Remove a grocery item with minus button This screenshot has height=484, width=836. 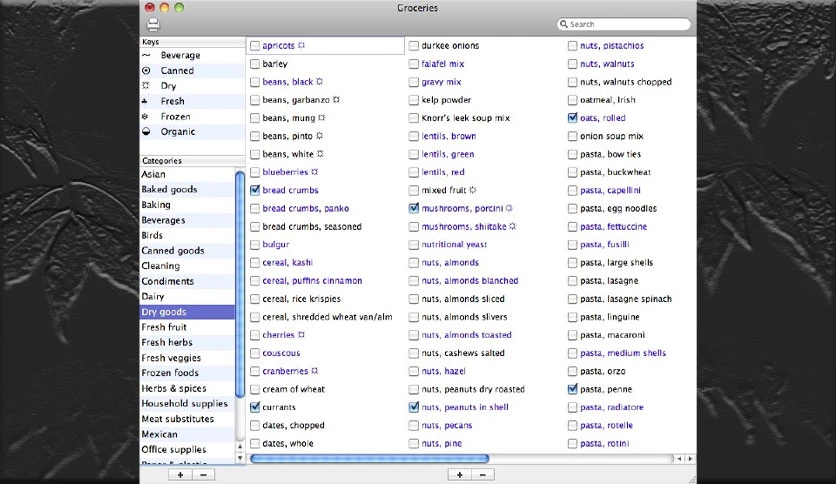point(483,474)
